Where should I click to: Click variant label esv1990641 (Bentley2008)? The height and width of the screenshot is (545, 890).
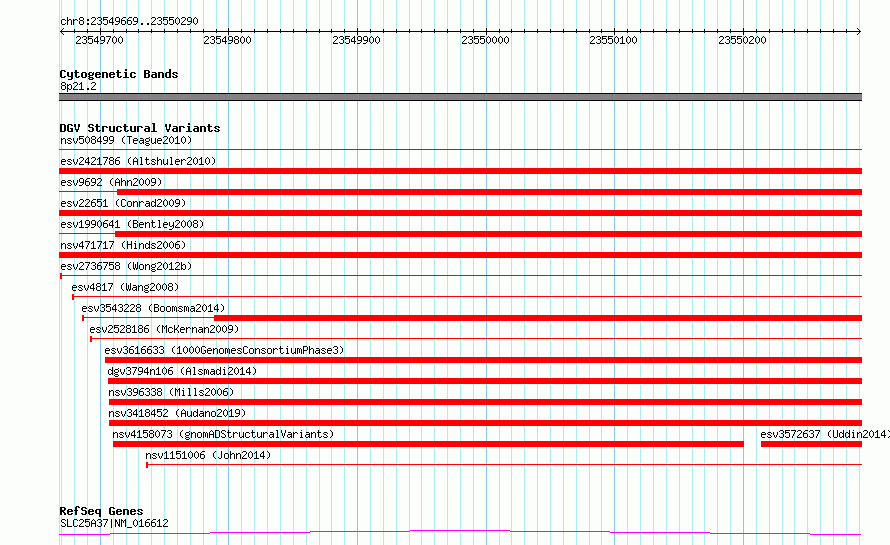[132, 224]
